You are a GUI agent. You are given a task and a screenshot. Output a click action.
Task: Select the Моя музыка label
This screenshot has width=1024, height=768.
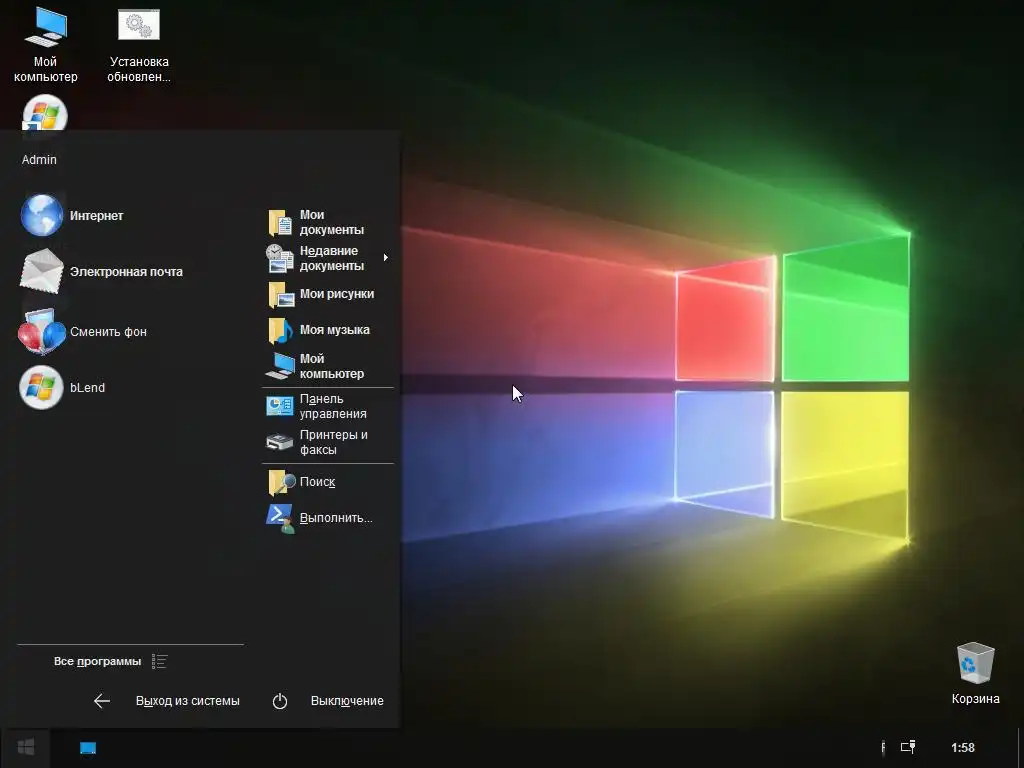(x=334, y=330)
